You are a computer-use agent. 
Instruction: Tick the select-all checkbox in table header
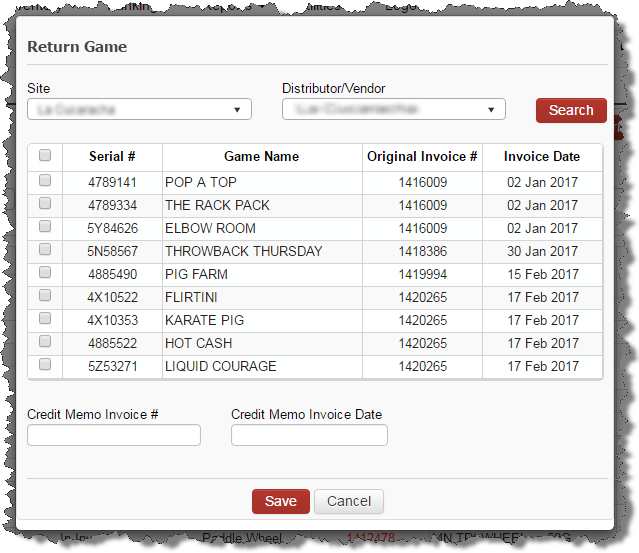45,155
